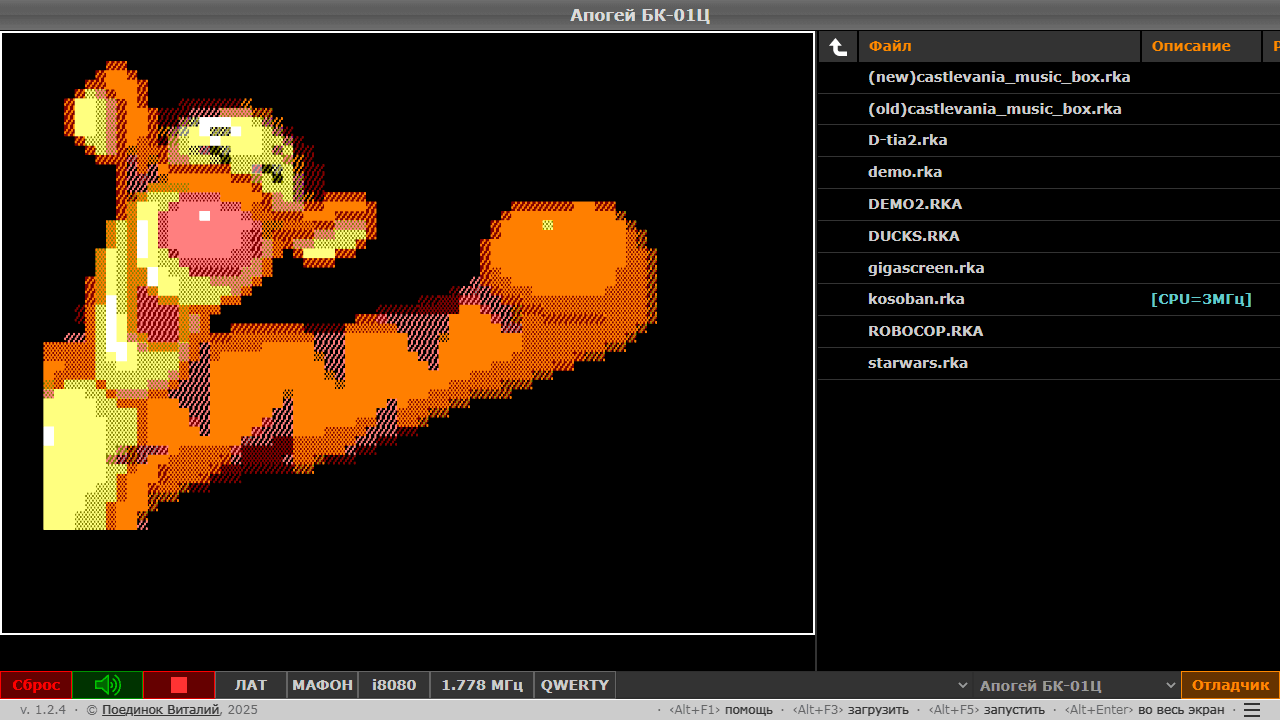Select file ROBOCOP.RKA
The image size is (1280, 720).
coord(926,331)
